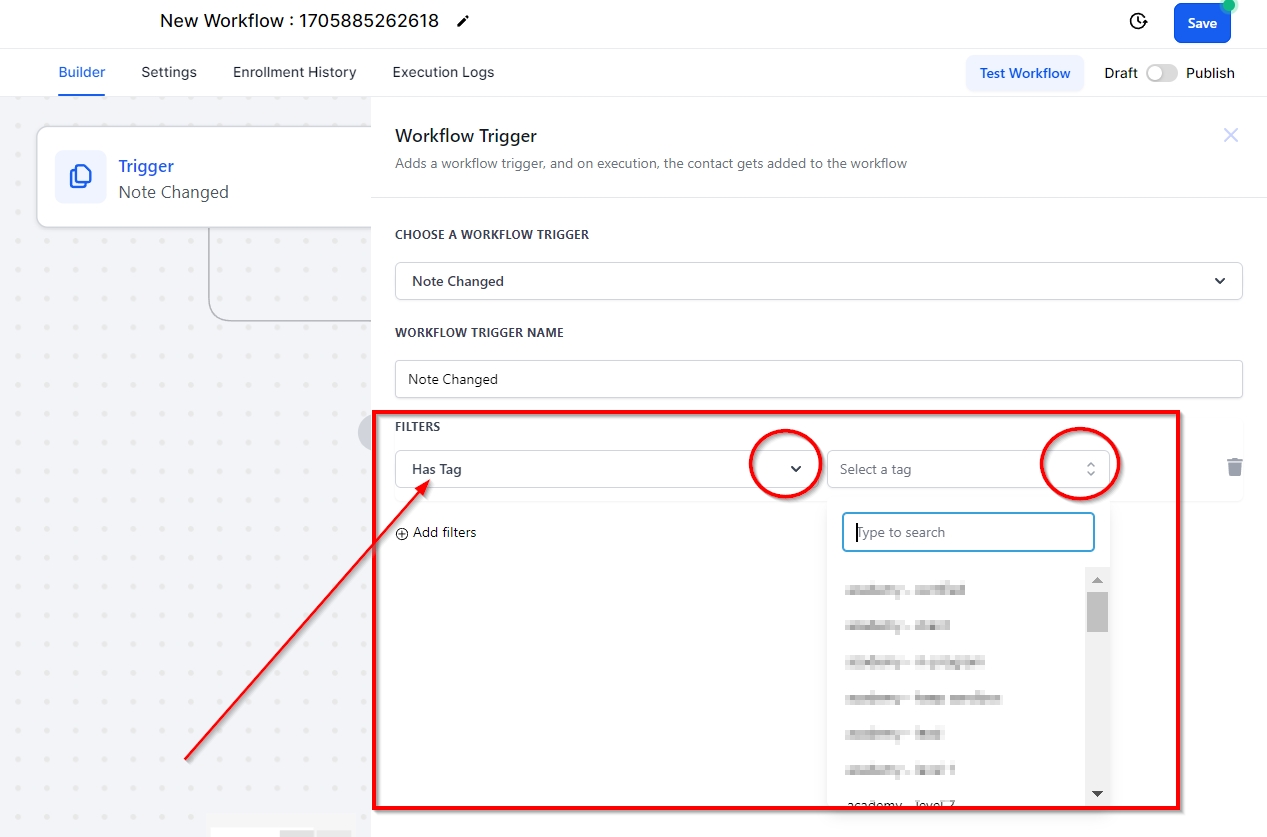Click the Test Workflow button
The width and height of the screenshot is (1267, 837).
coord(1024,73)
